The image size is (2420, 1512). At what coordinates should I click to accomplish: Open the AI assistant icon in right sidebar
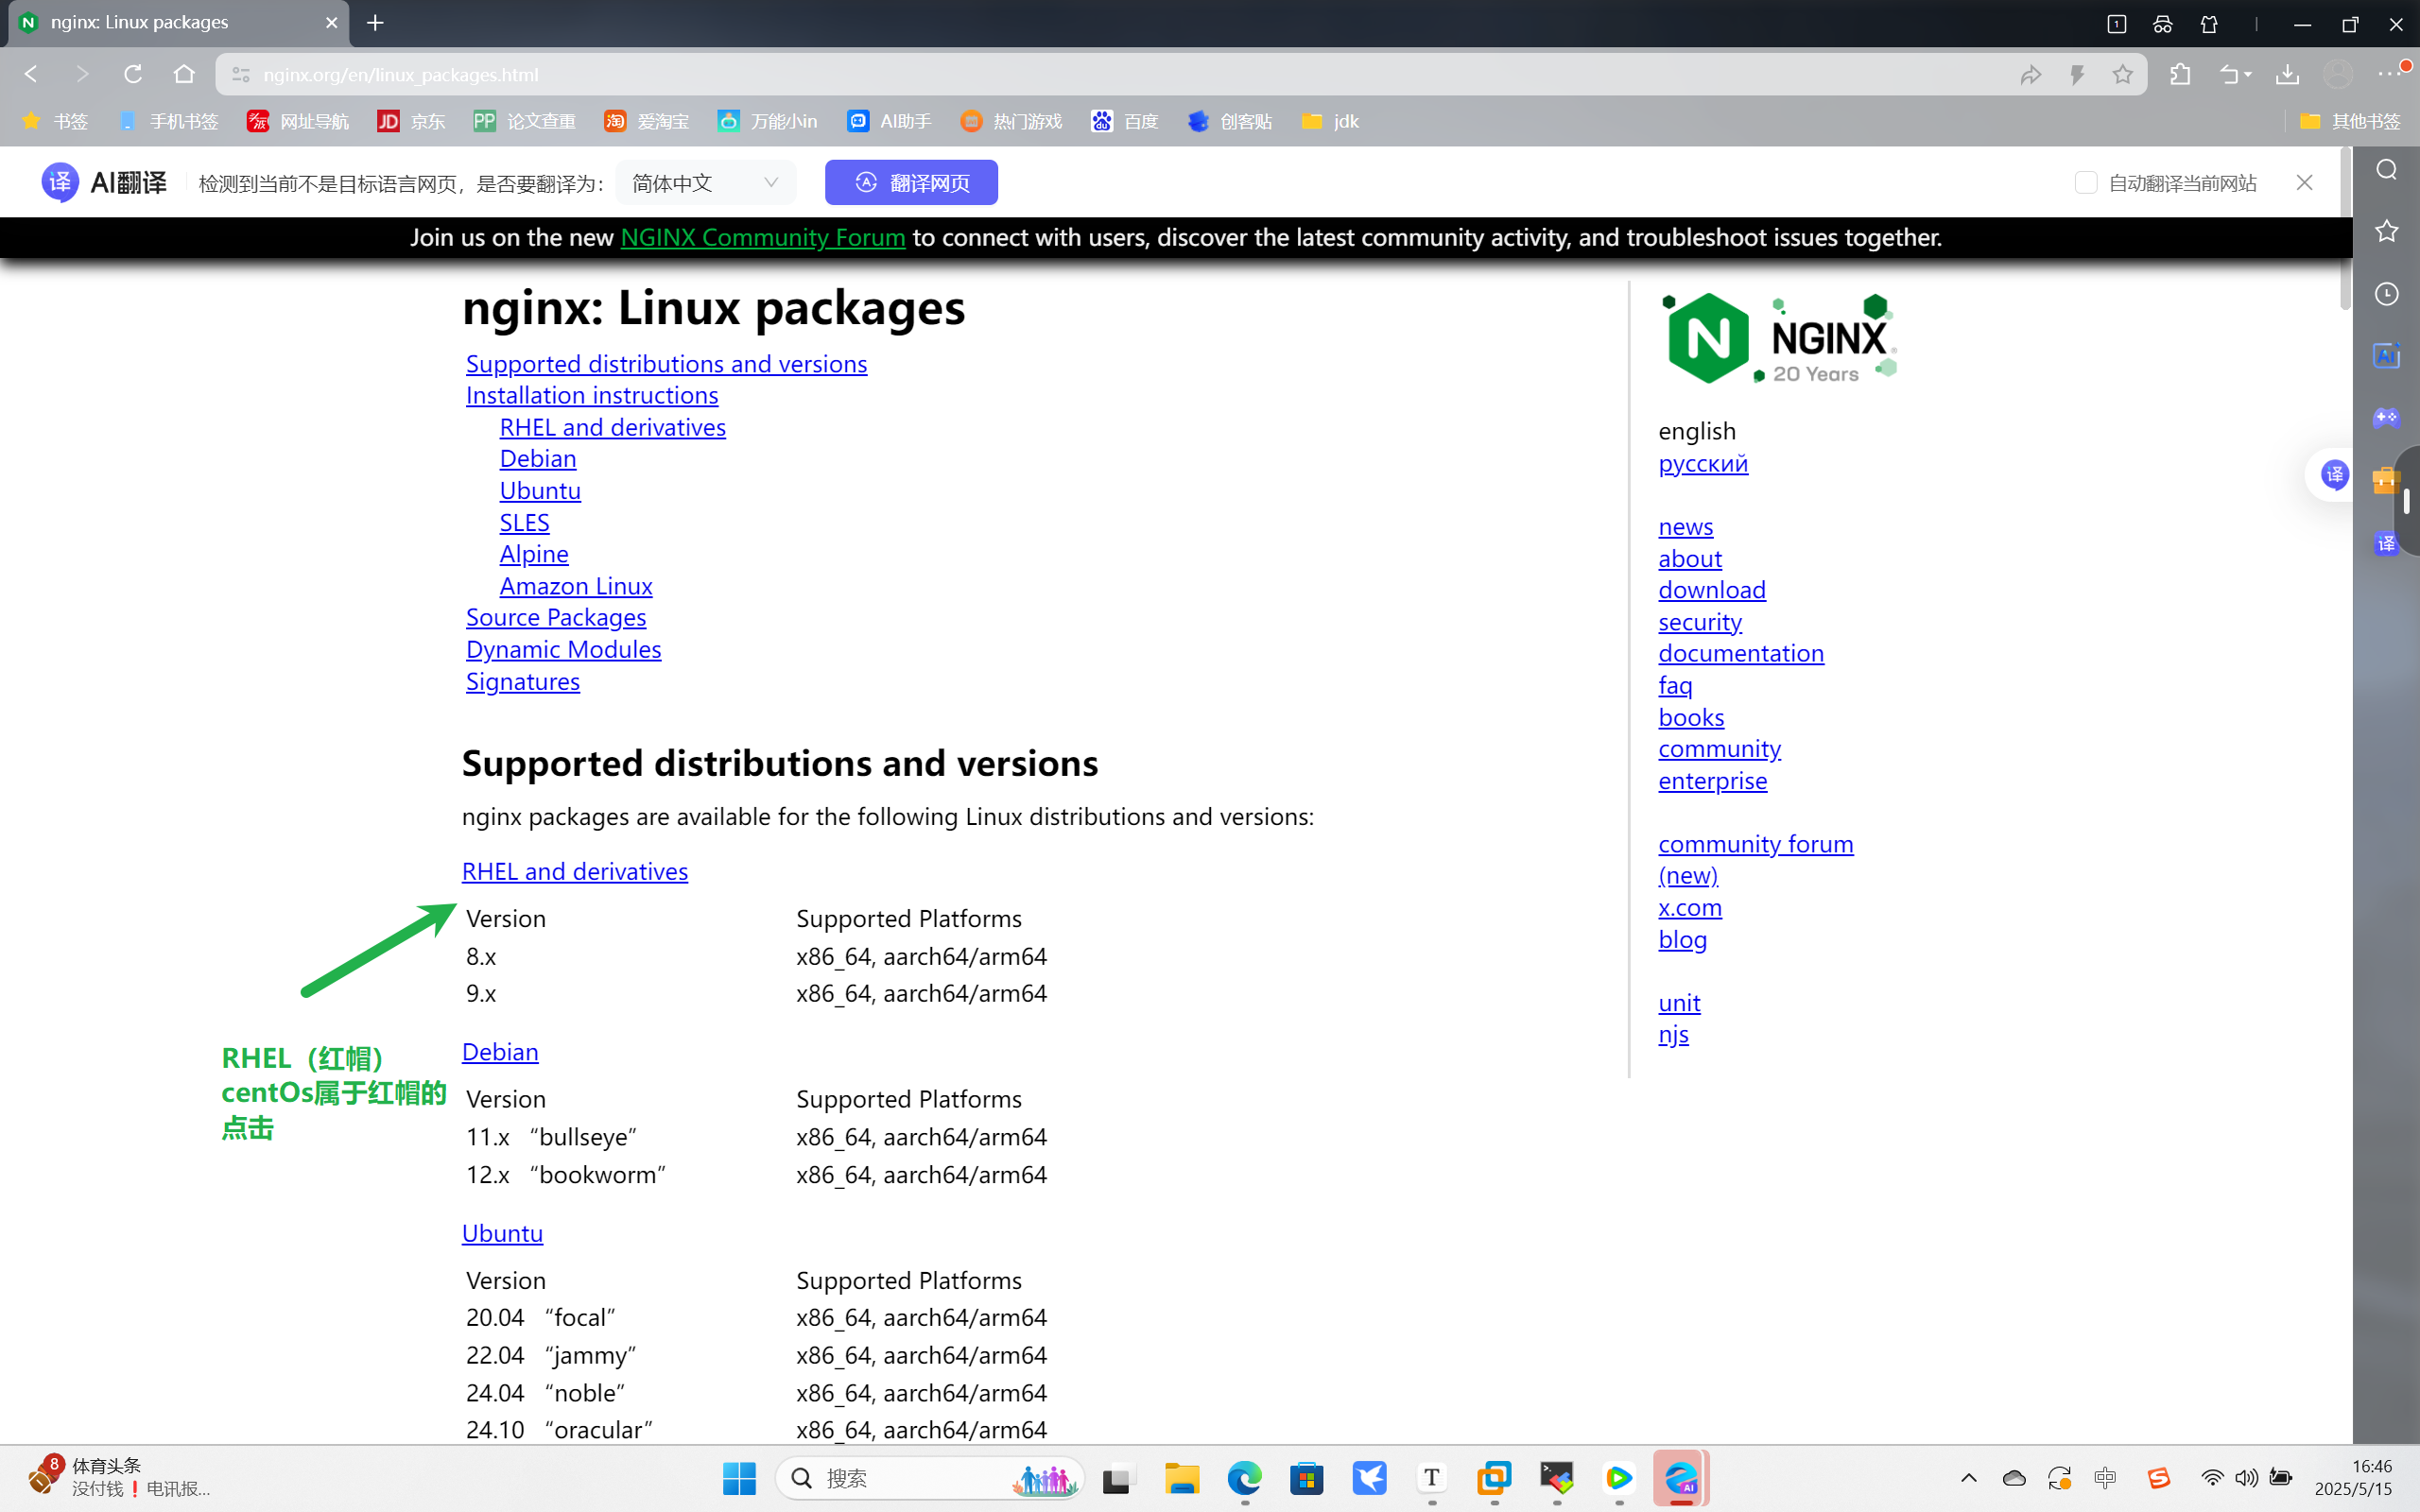click(x=2388, y=355)
